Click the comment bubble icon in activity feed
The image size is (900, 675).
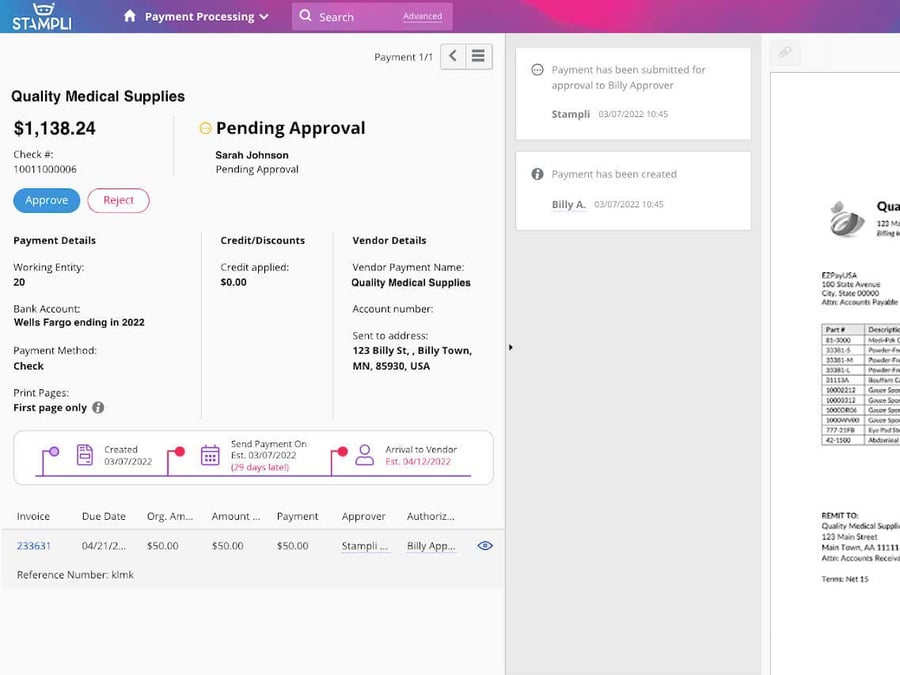537,70
